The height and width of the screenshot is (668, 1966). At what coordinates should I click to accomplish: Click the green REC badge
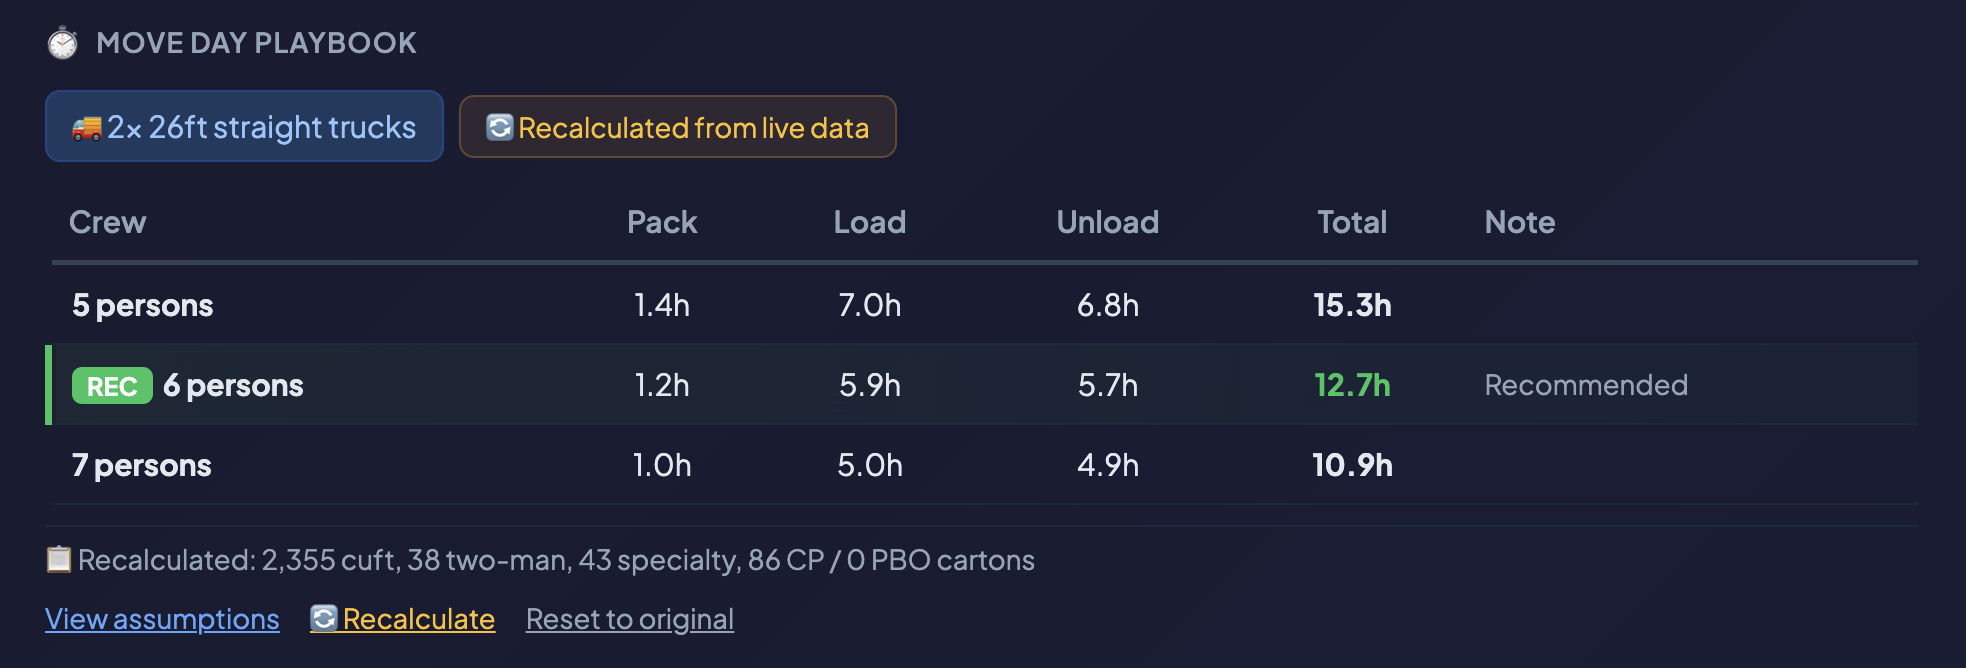point(112,386)
